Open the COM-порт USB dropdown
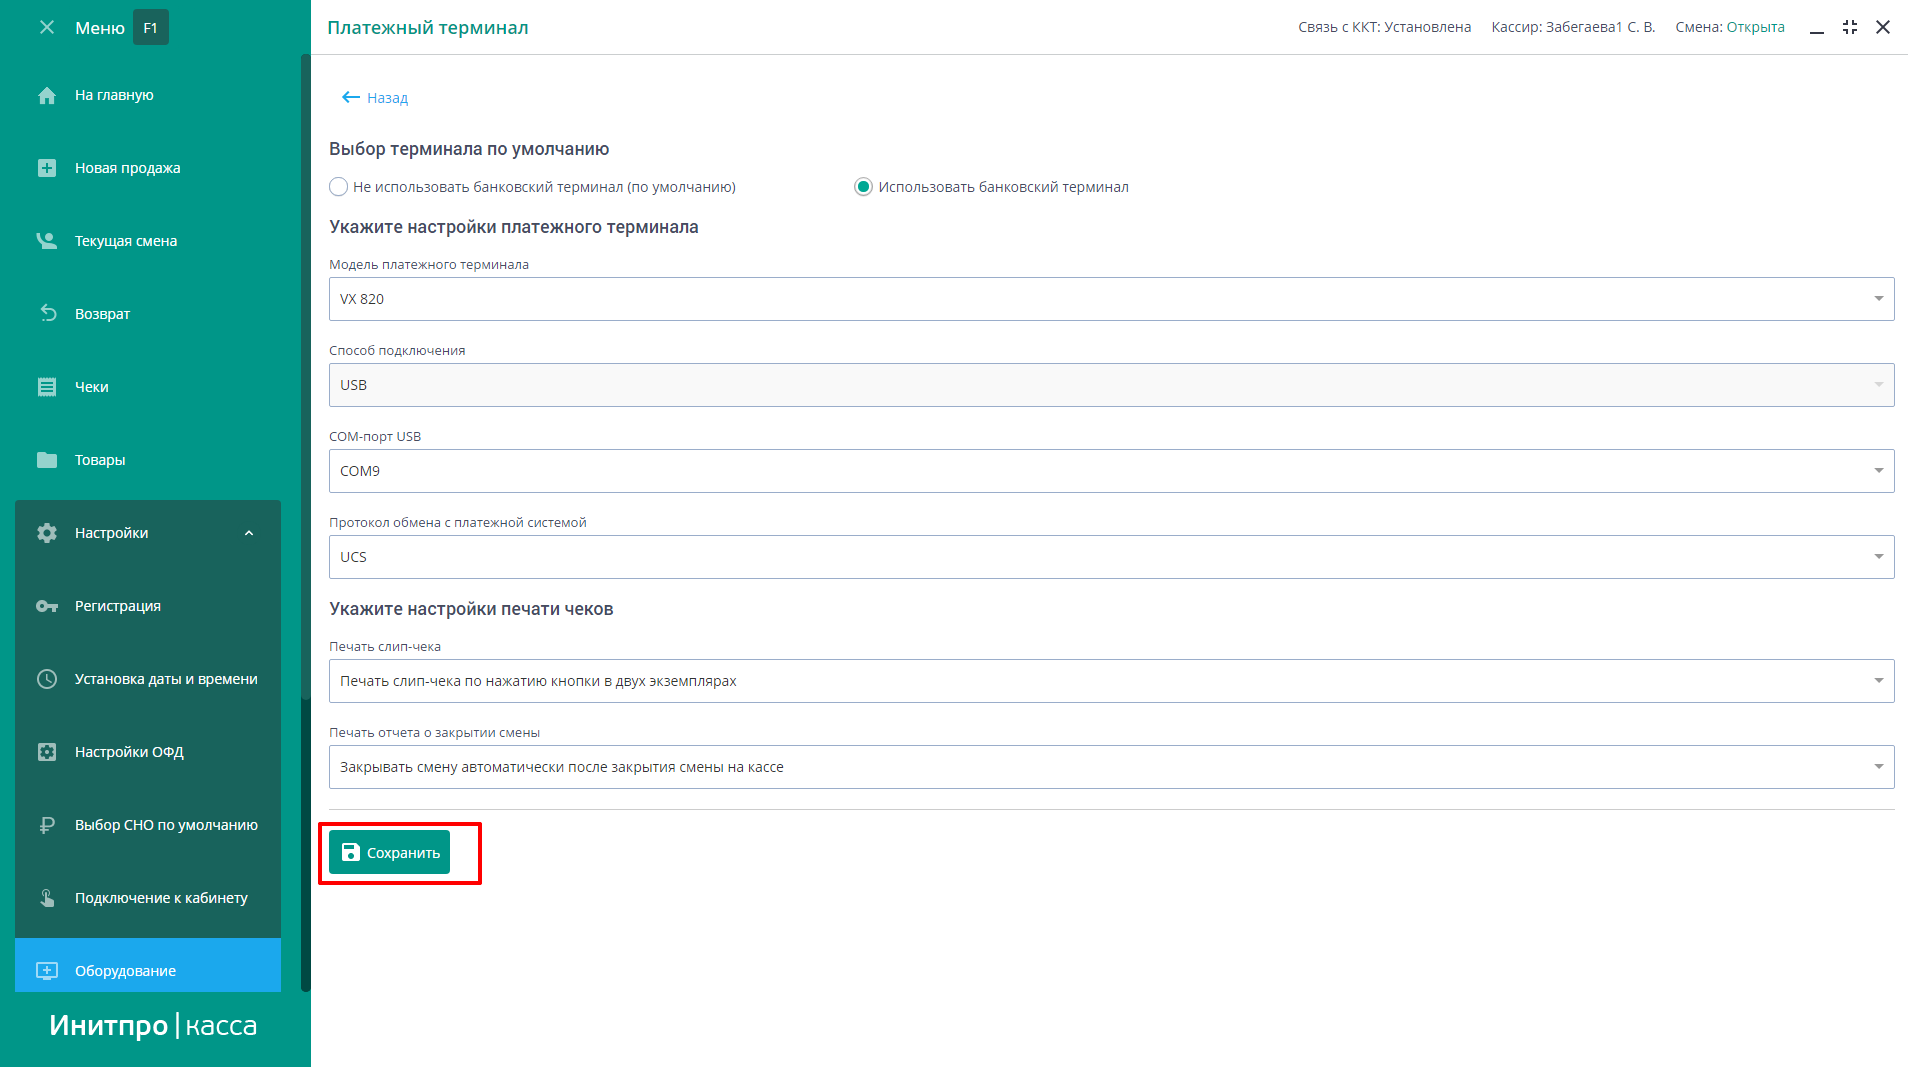The width and height of the screenshot is (1908, 1067). click(1111, 471)
